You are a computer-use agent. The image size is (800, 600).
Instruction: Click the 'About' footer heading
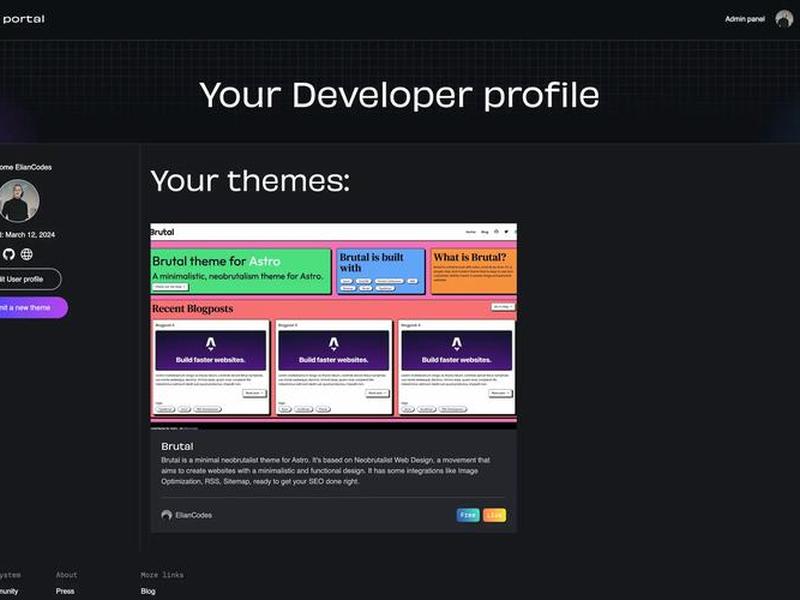(66, 575)
